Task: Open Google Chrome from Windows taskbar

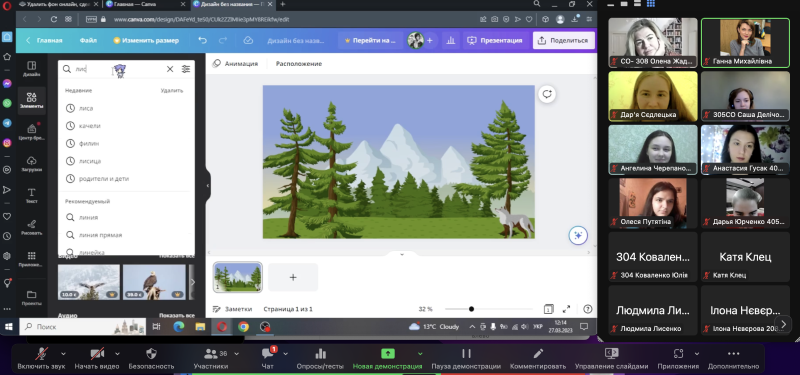Action: click(x=243, y=327)
